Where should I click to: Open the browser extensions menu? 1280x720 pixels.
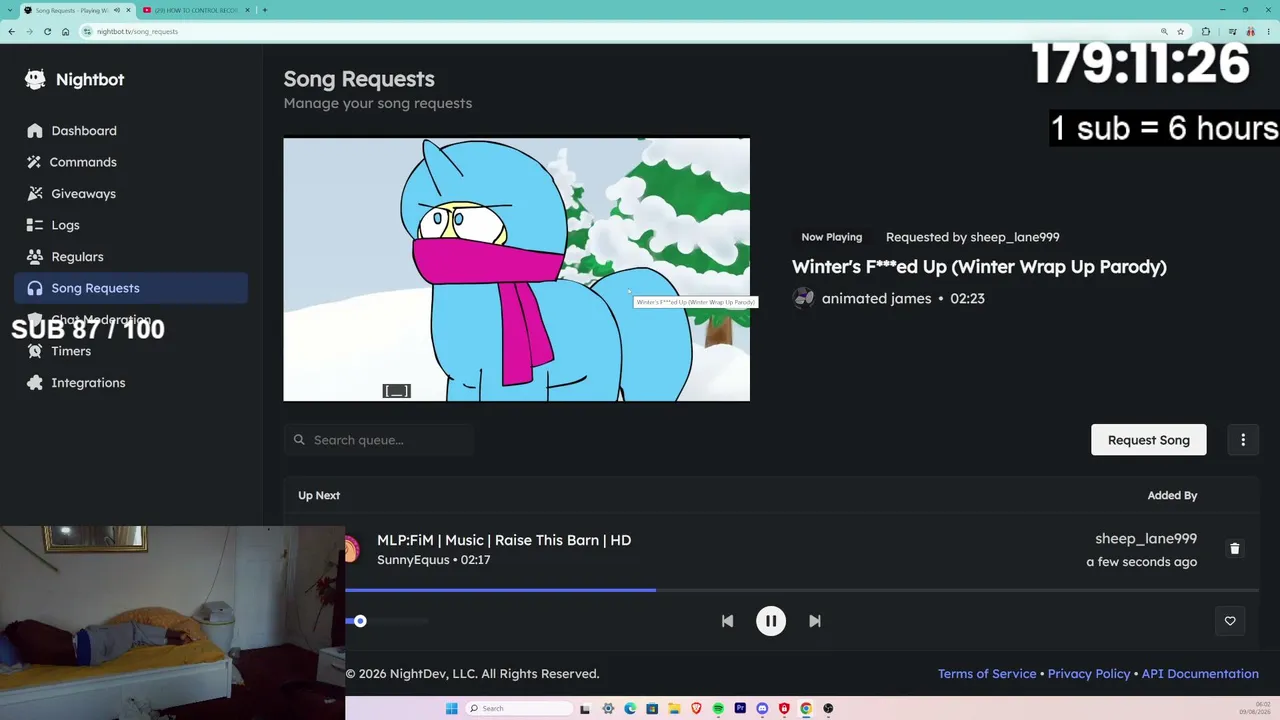(x=1206, y=31)
